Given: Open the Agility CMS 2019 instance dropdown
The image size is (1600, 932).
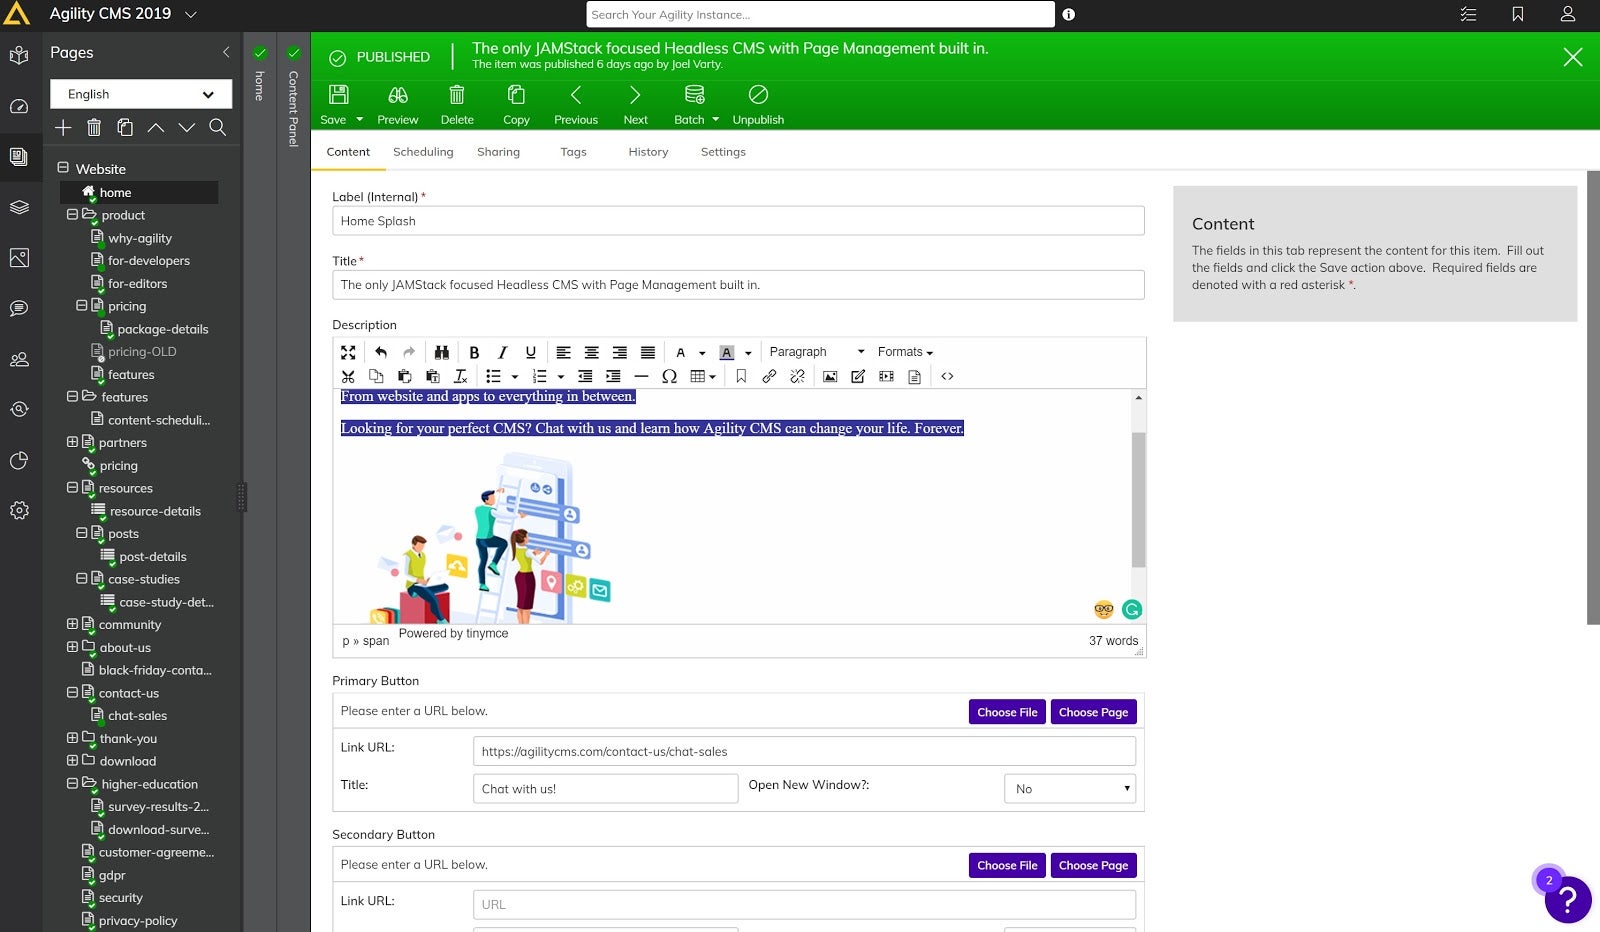Looking at the screenshot, I should tap(191, 14).
